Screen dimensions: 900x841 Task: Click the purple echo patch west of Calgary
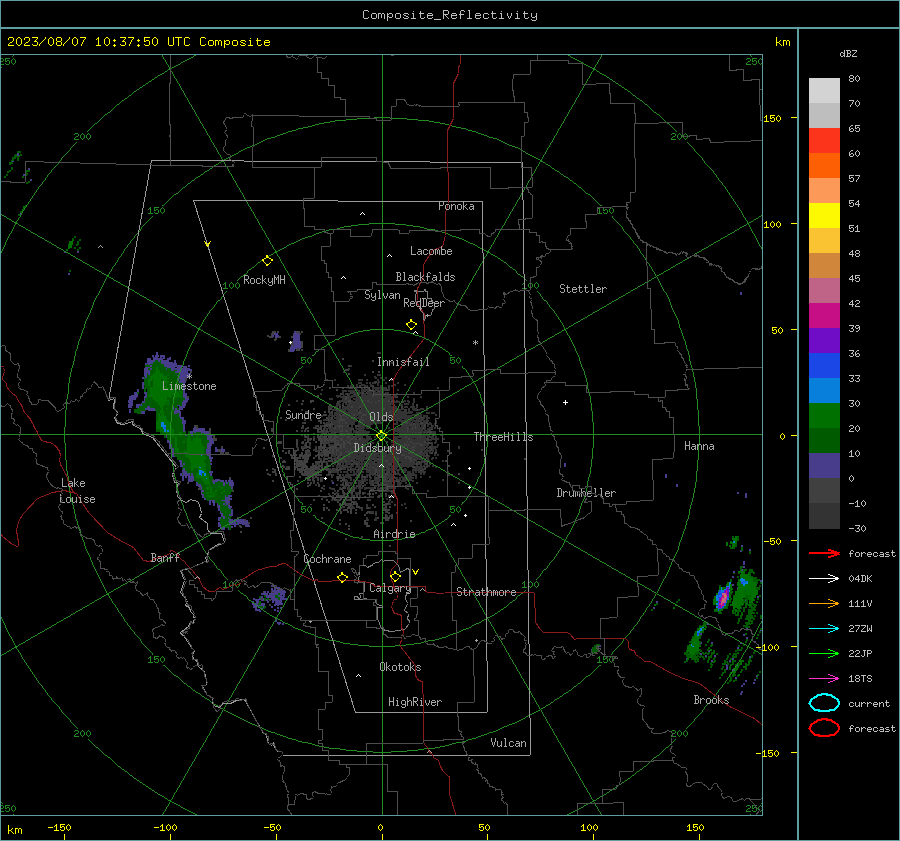click(269, 598)
